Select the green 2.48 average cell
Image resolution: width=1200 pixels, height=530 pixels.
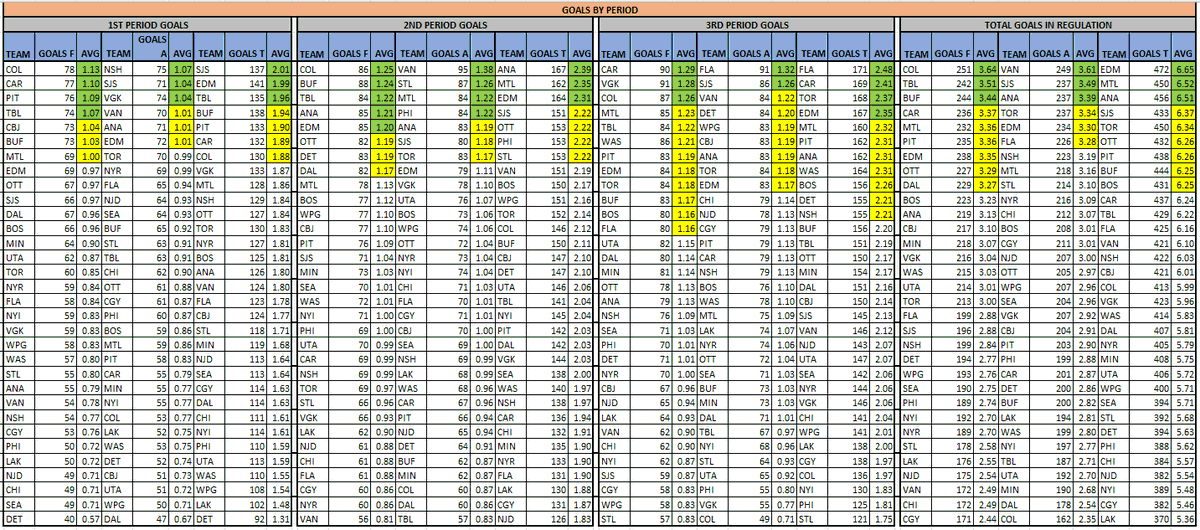882,70
